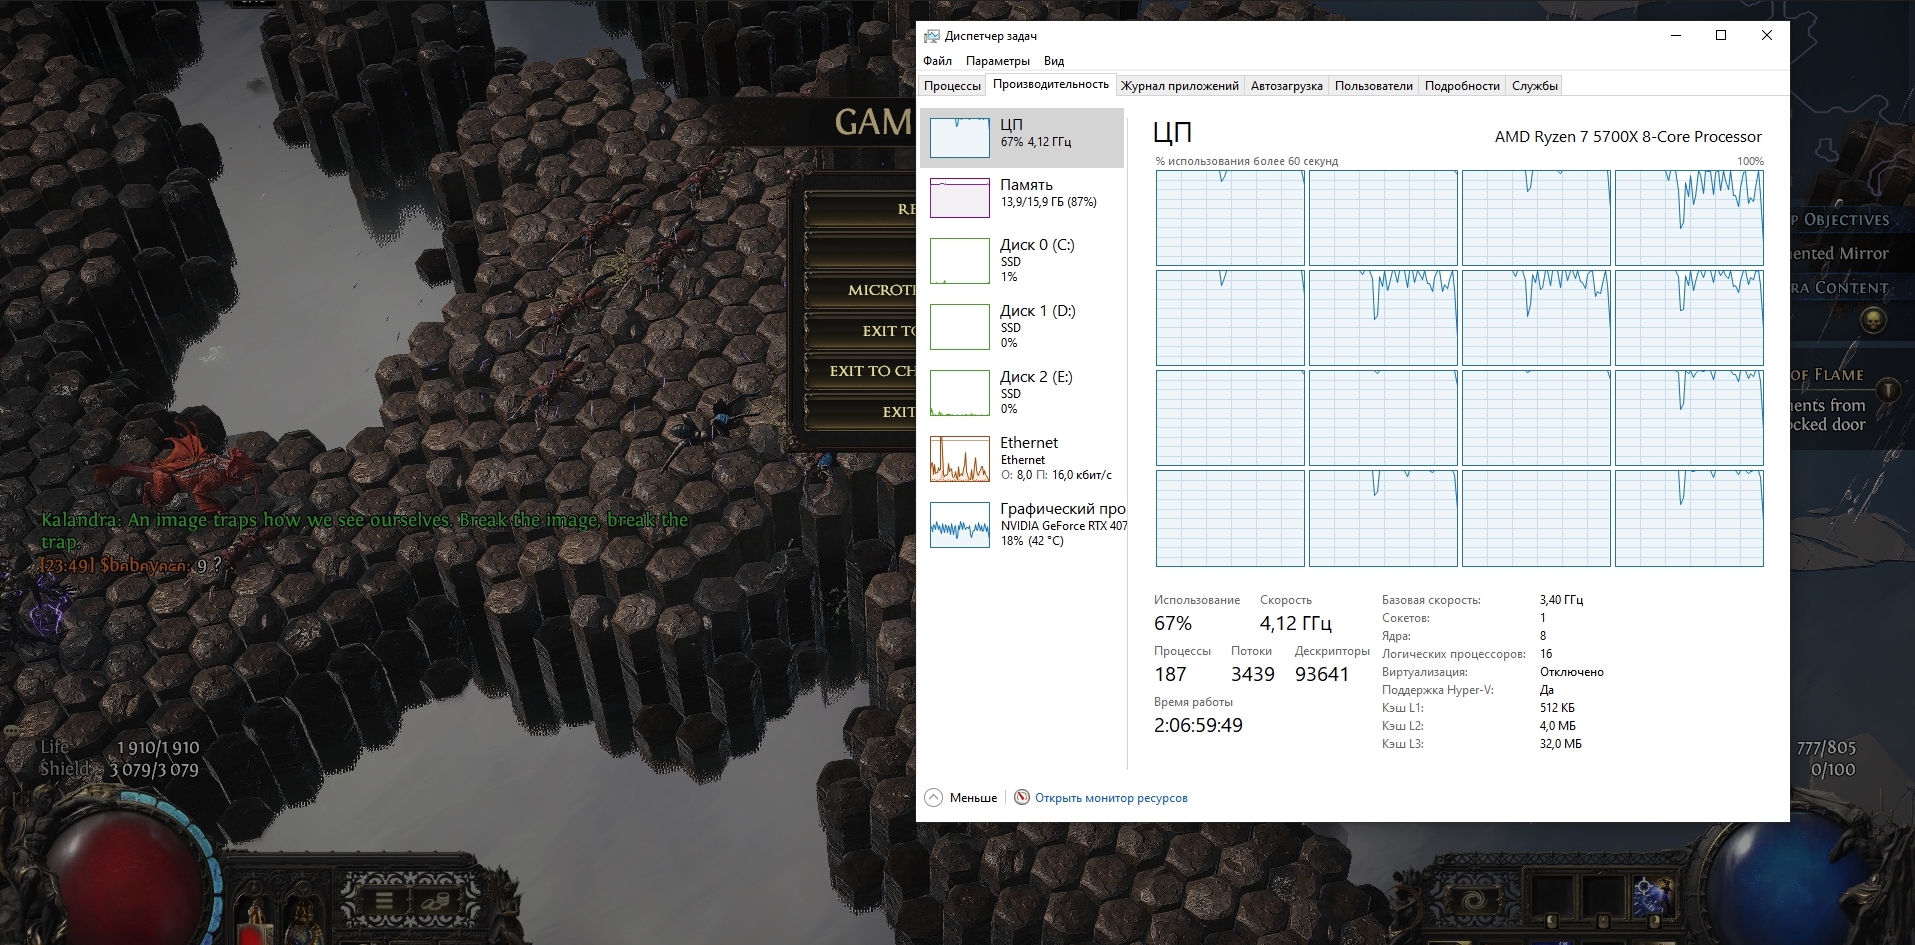Click the last logical processor graph

pos(1689,519)
